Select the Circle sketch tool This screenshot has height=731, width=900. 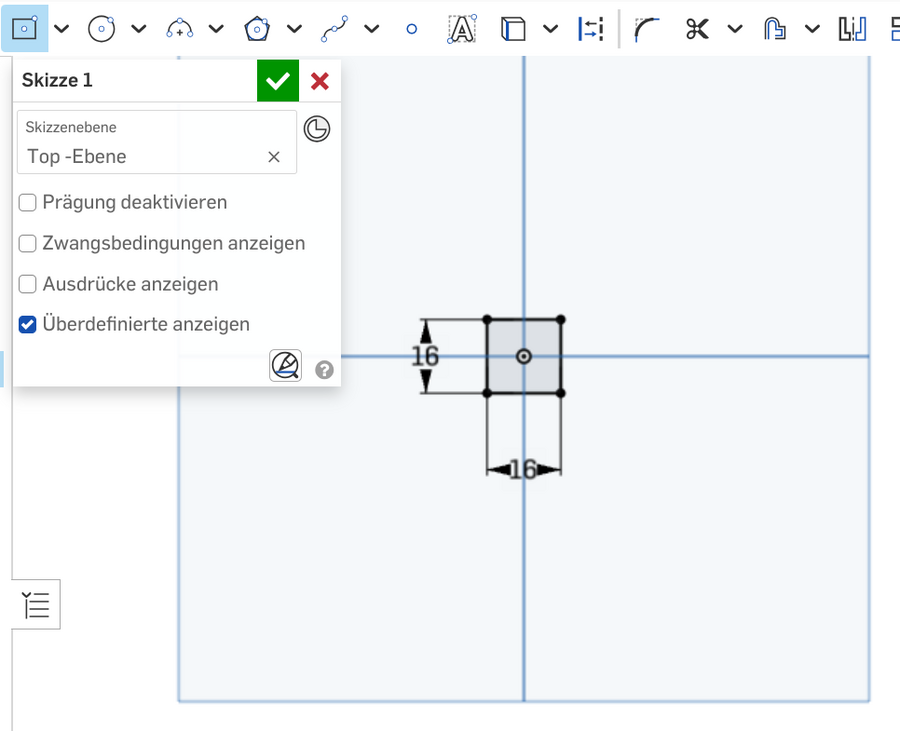click(102, 28)
